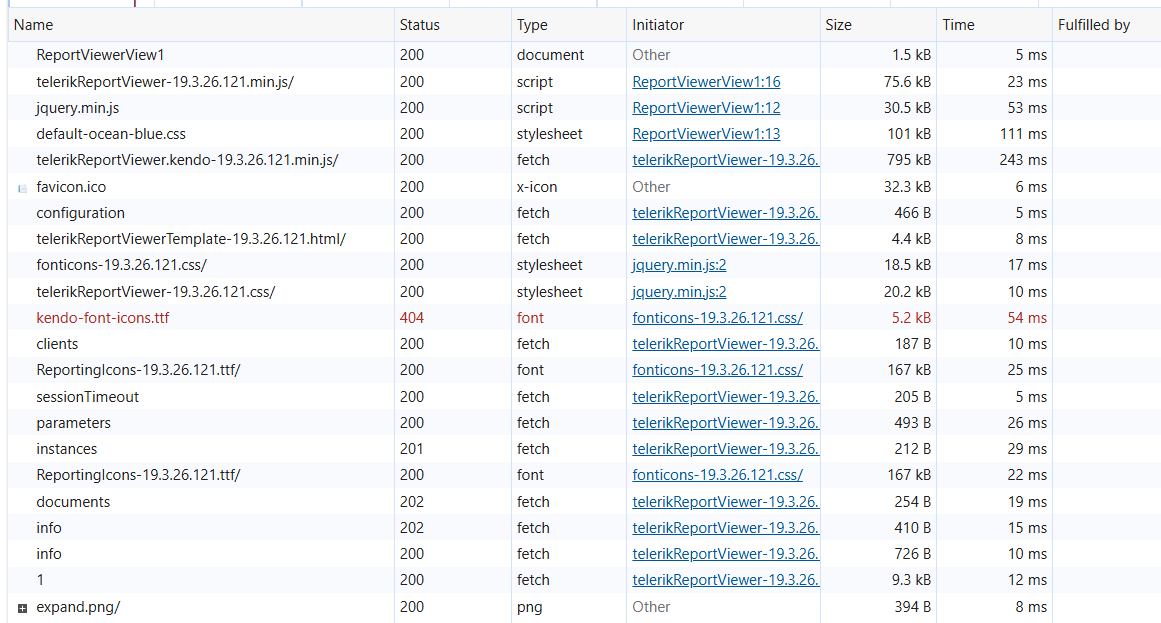Click the image icon beside expand.png/
This screenshot has height=623, width=1161.
click(22, 607)
